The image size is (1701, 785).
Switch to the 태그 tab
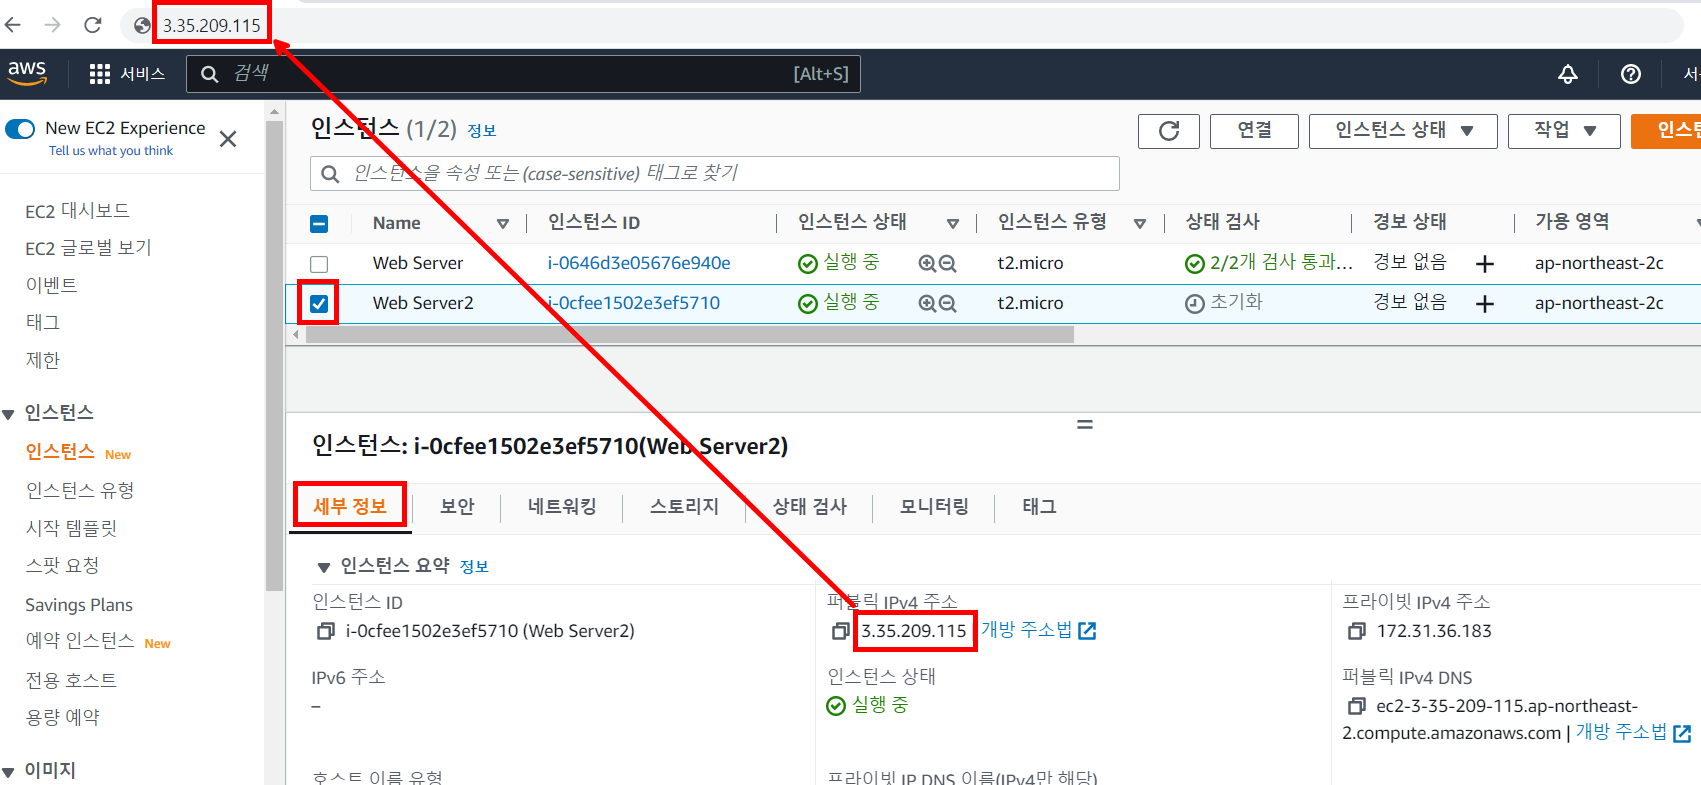1039,507
